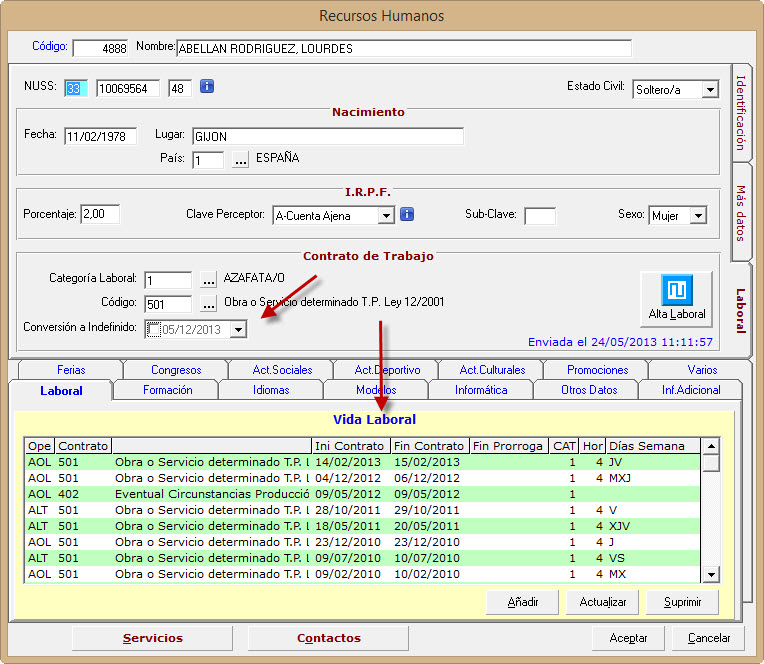Open the Promociones tab
Image resolution: width=764 pixels, height=664 pixels.
[x=597, y=370]
